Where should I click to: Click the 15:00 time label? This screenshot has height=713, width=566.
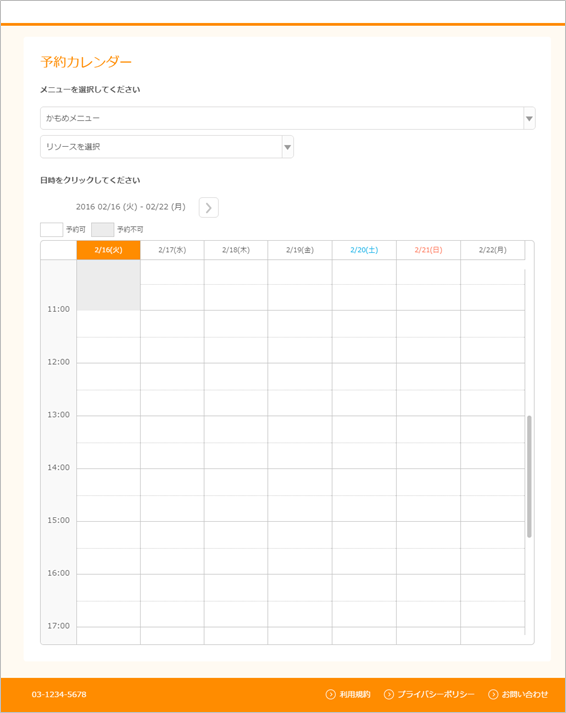point(59,520)
